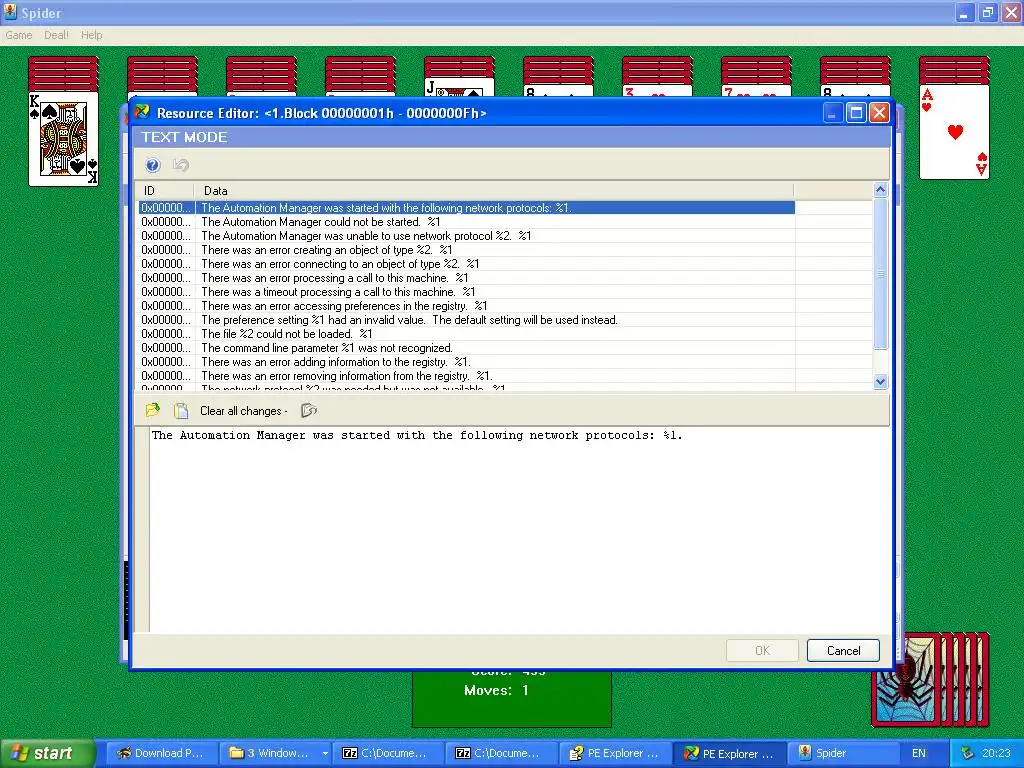Click the list scrollbar up arrow
This screenshot has height=768, width=1024.
pos(880,190)
